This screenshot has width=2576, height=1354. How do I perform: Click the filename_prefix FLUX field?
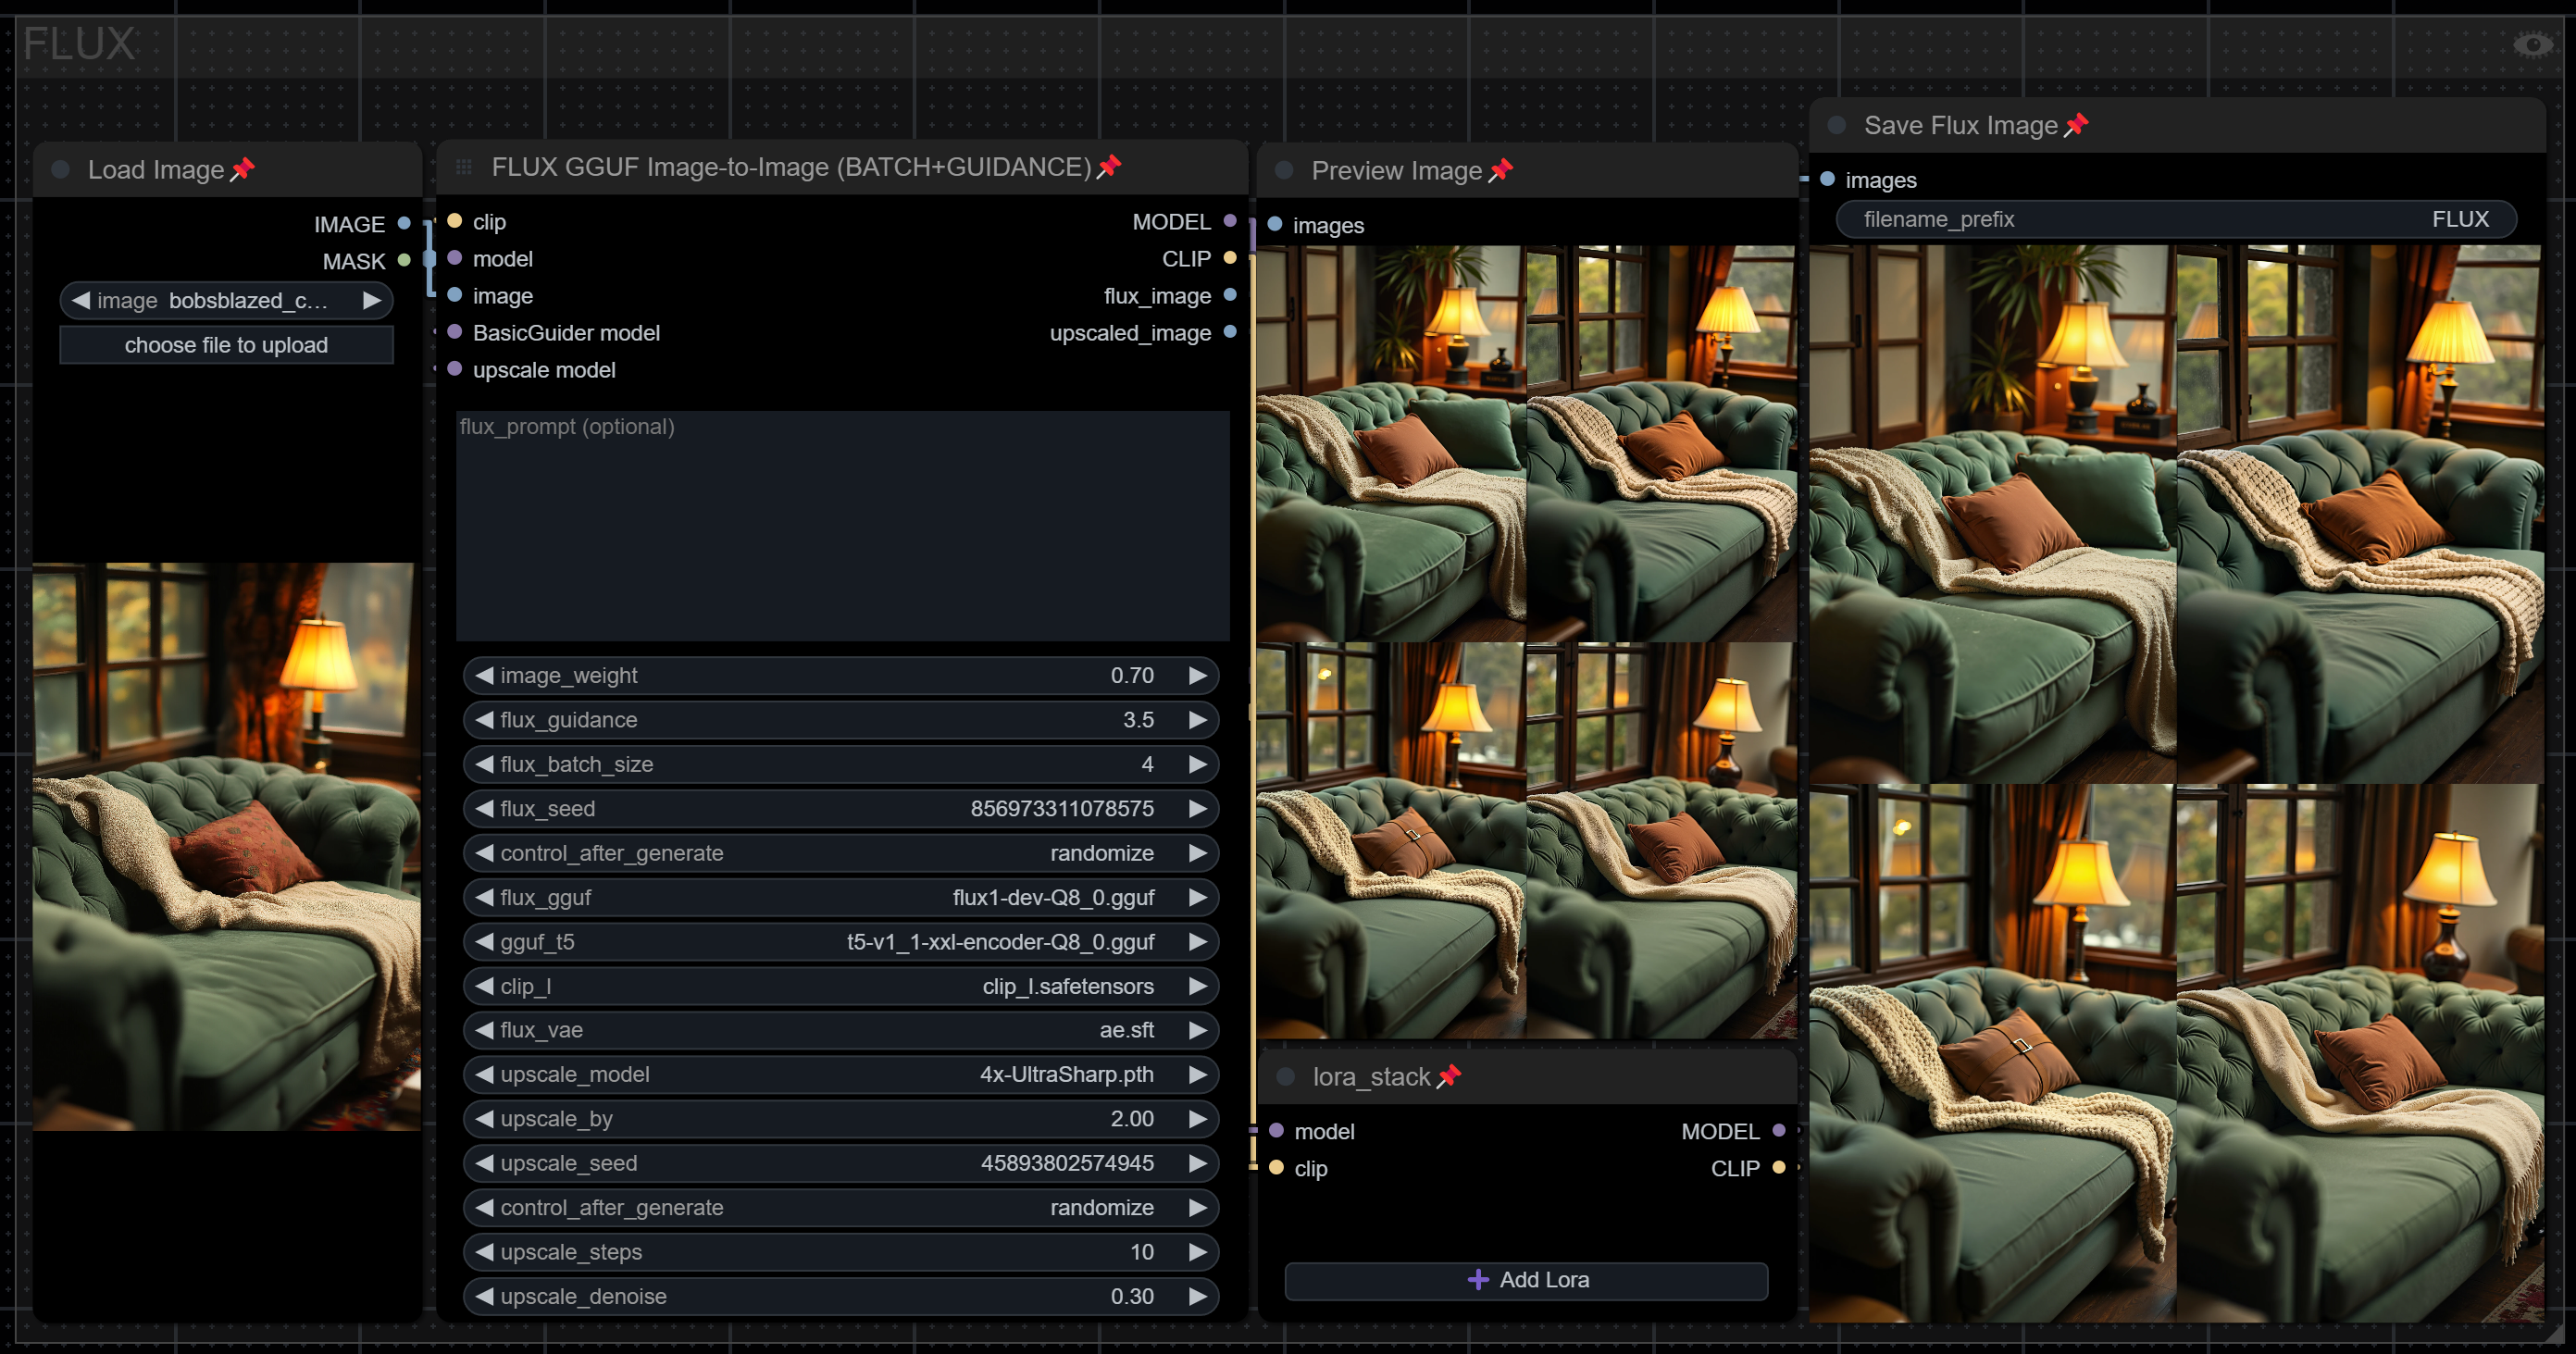pyautogui.click(x=2175, y=219)
